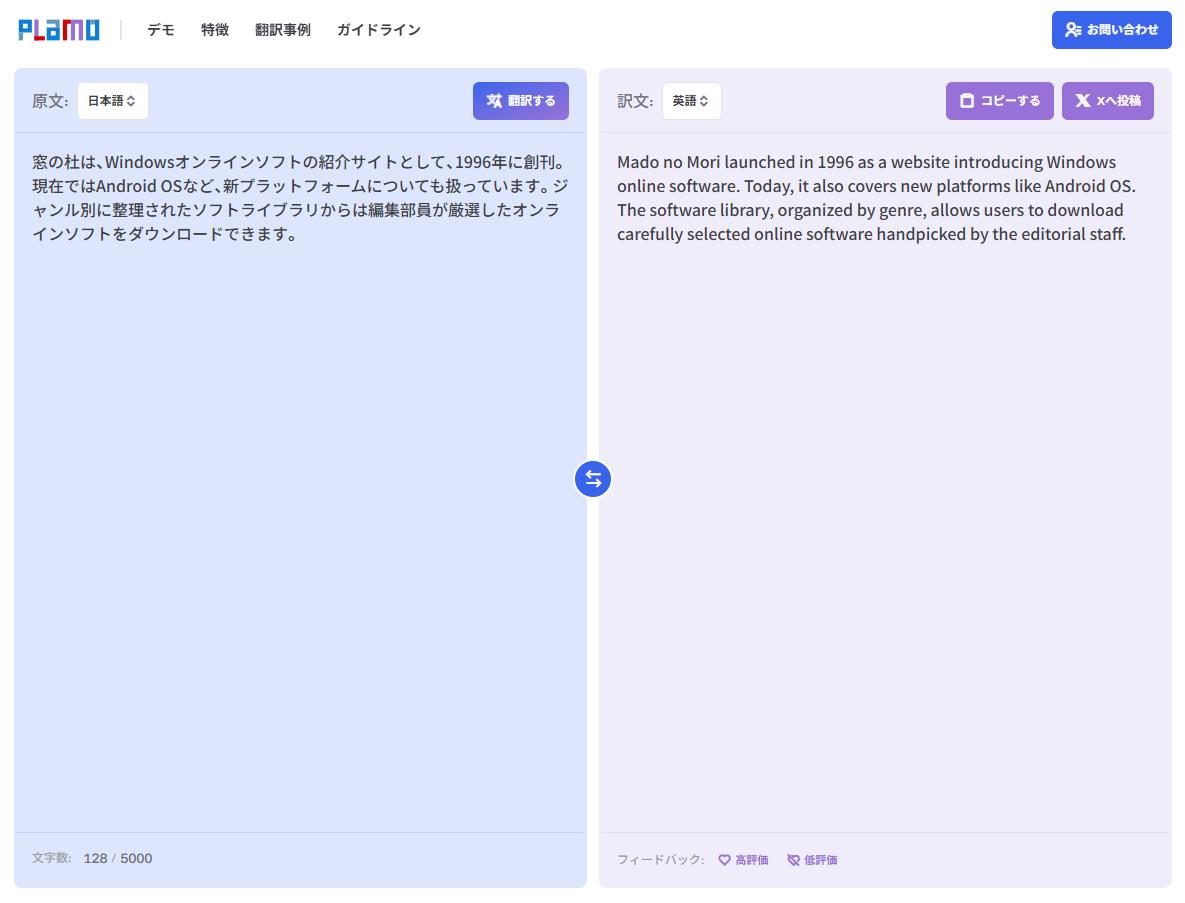
Task: Click the X icon on the Xへ投稿 button
Action: (1082, 100)
